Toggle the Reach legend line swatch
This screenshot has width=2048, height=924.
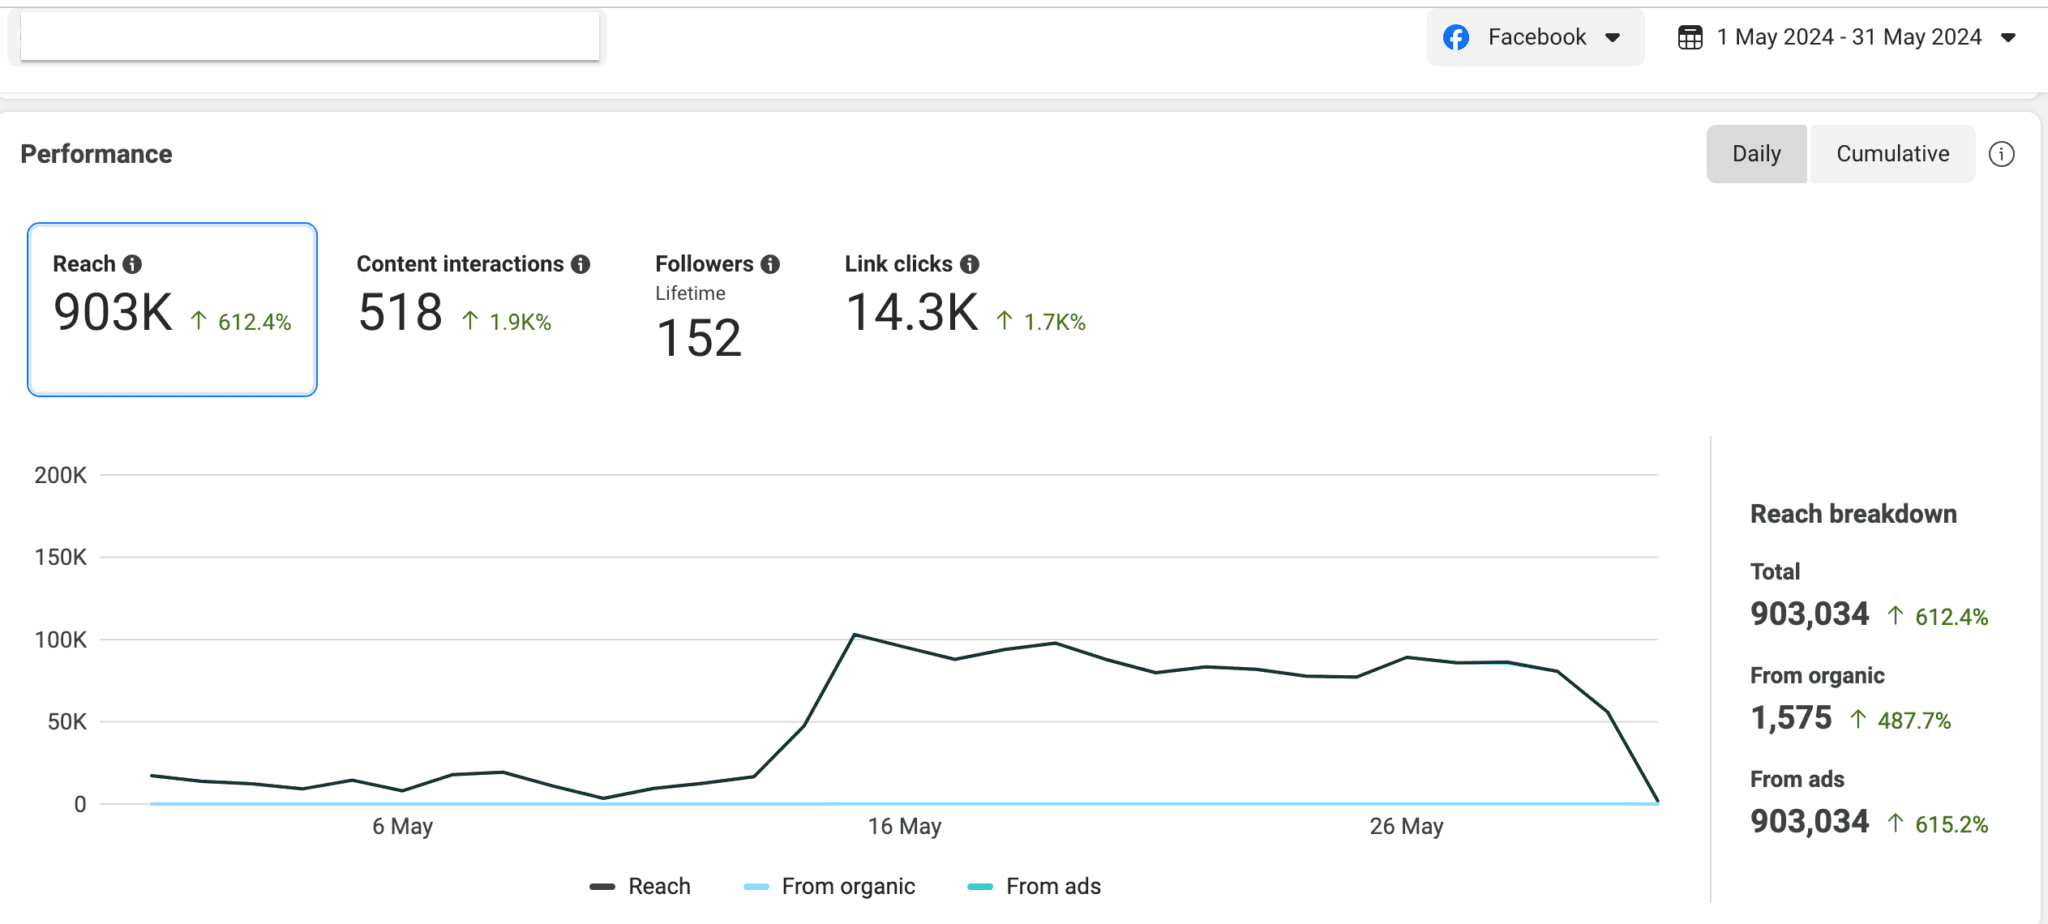coord(602,887)
